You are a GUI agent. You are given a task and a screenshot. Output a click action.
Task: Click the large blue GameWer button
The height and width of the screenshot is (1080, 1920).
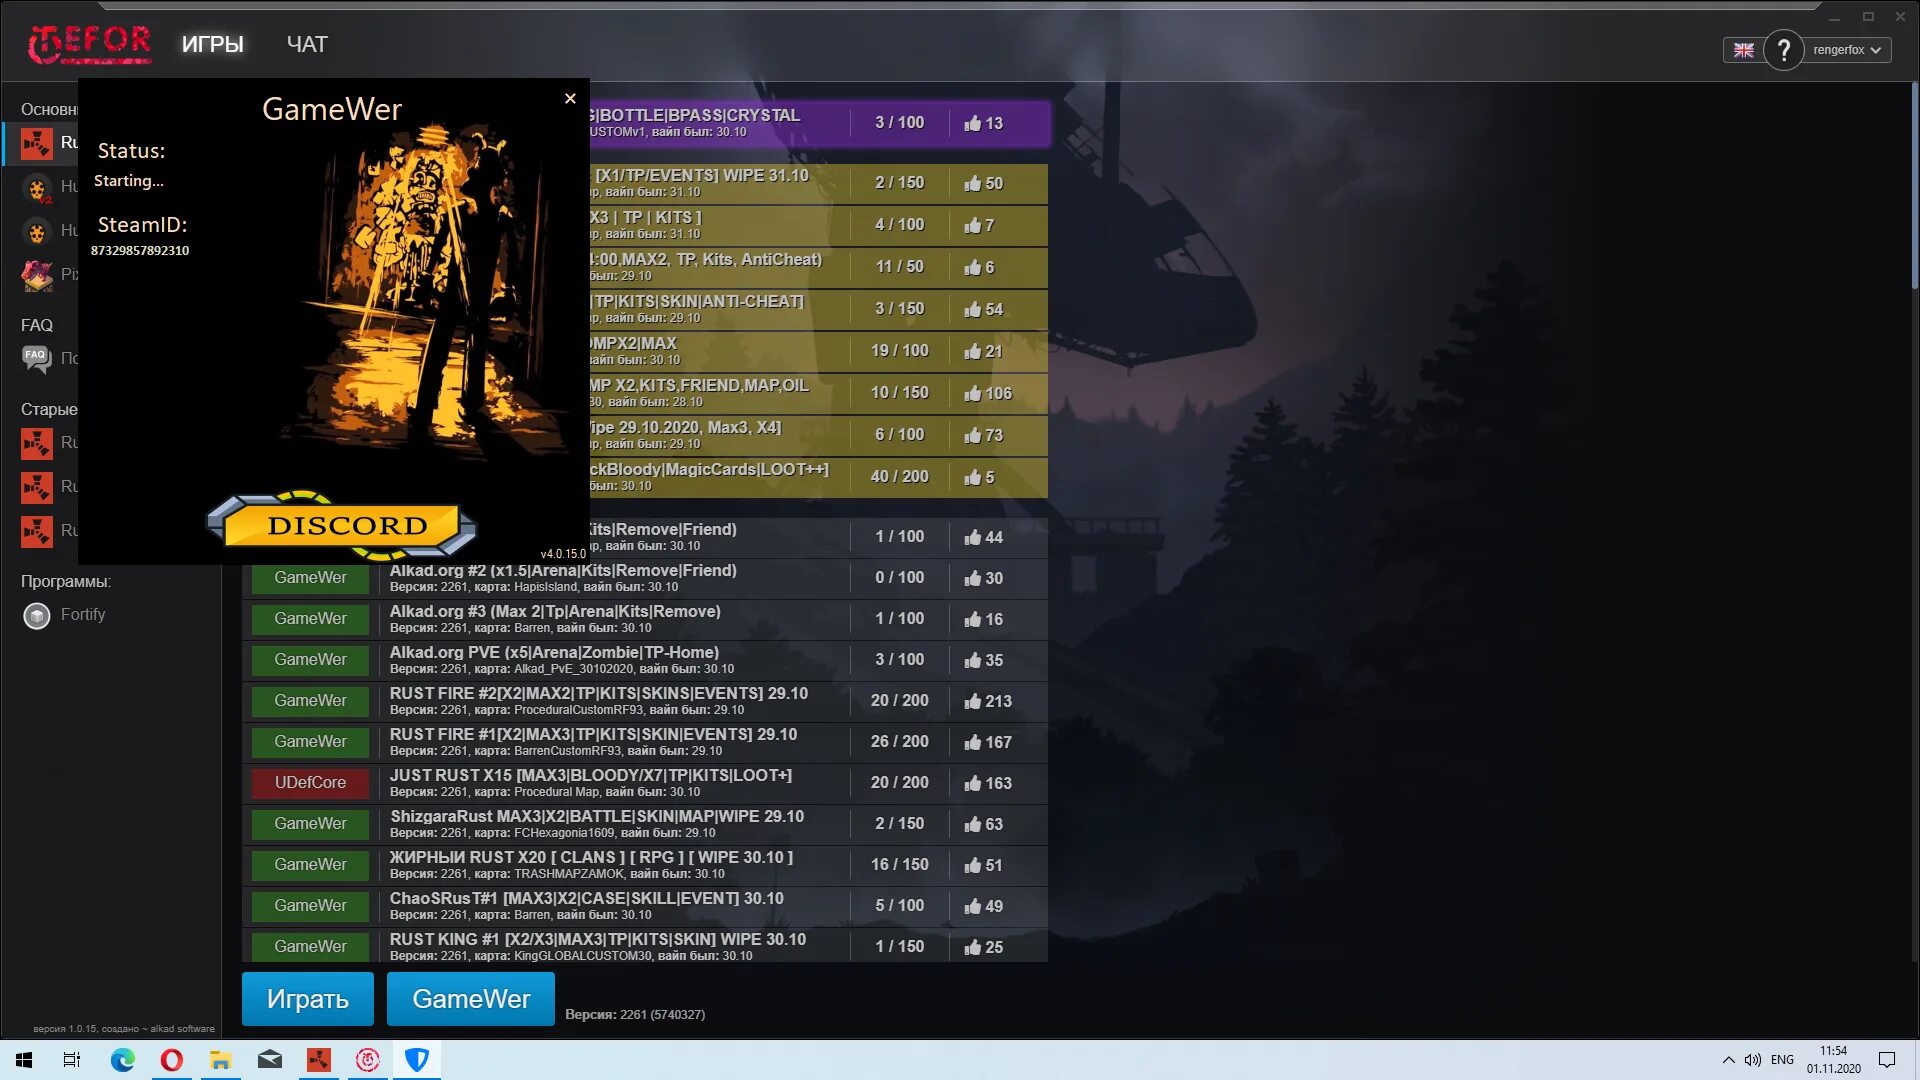[x=470, y=999]
